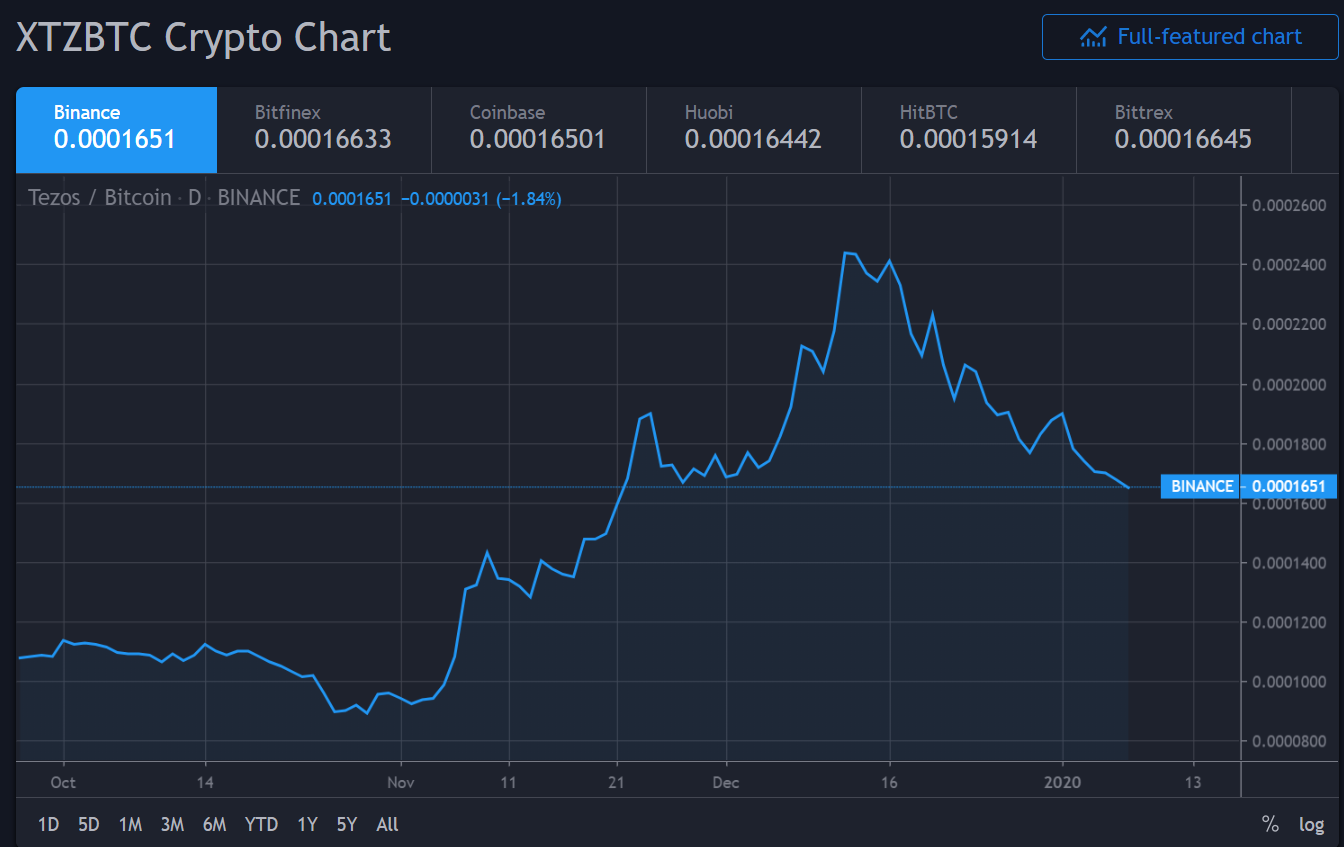
Task: Set the chart range to 5Y
Action: 347,824
